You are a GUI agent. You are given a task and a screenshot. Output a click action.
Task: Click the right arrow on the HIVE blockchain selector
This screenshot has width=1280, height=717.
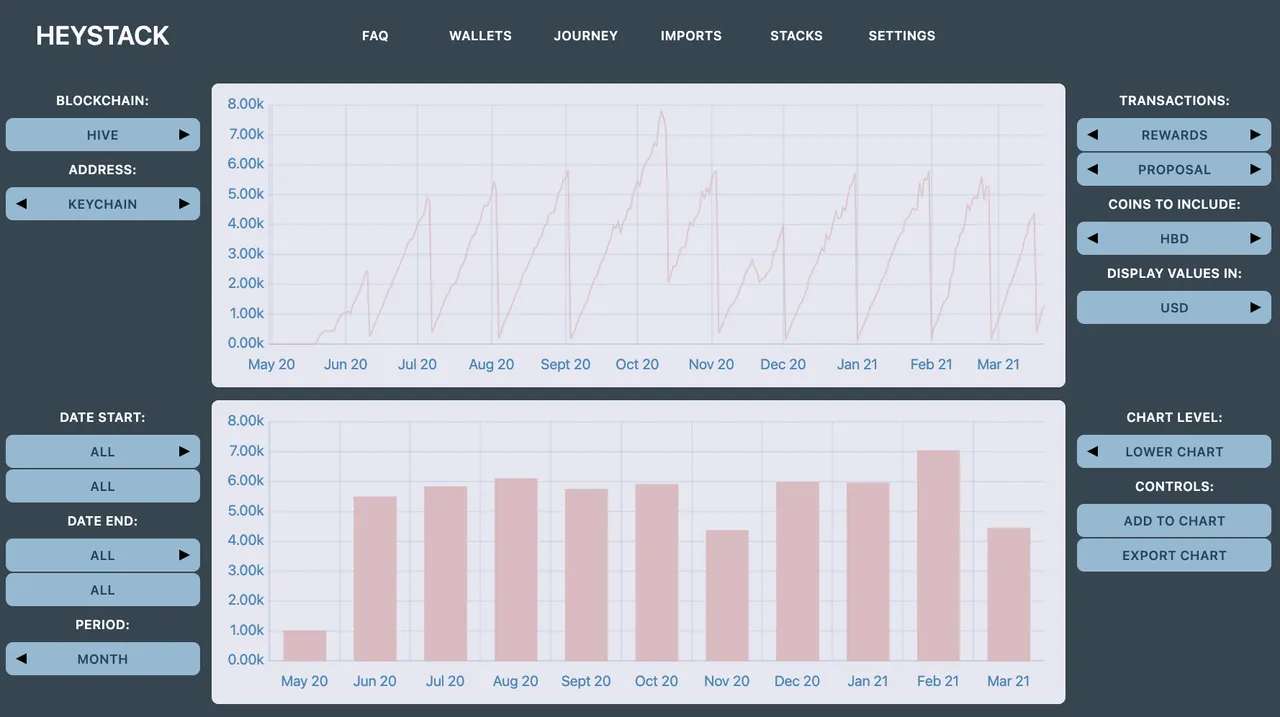pyautogui.click(x=184, y=135)
